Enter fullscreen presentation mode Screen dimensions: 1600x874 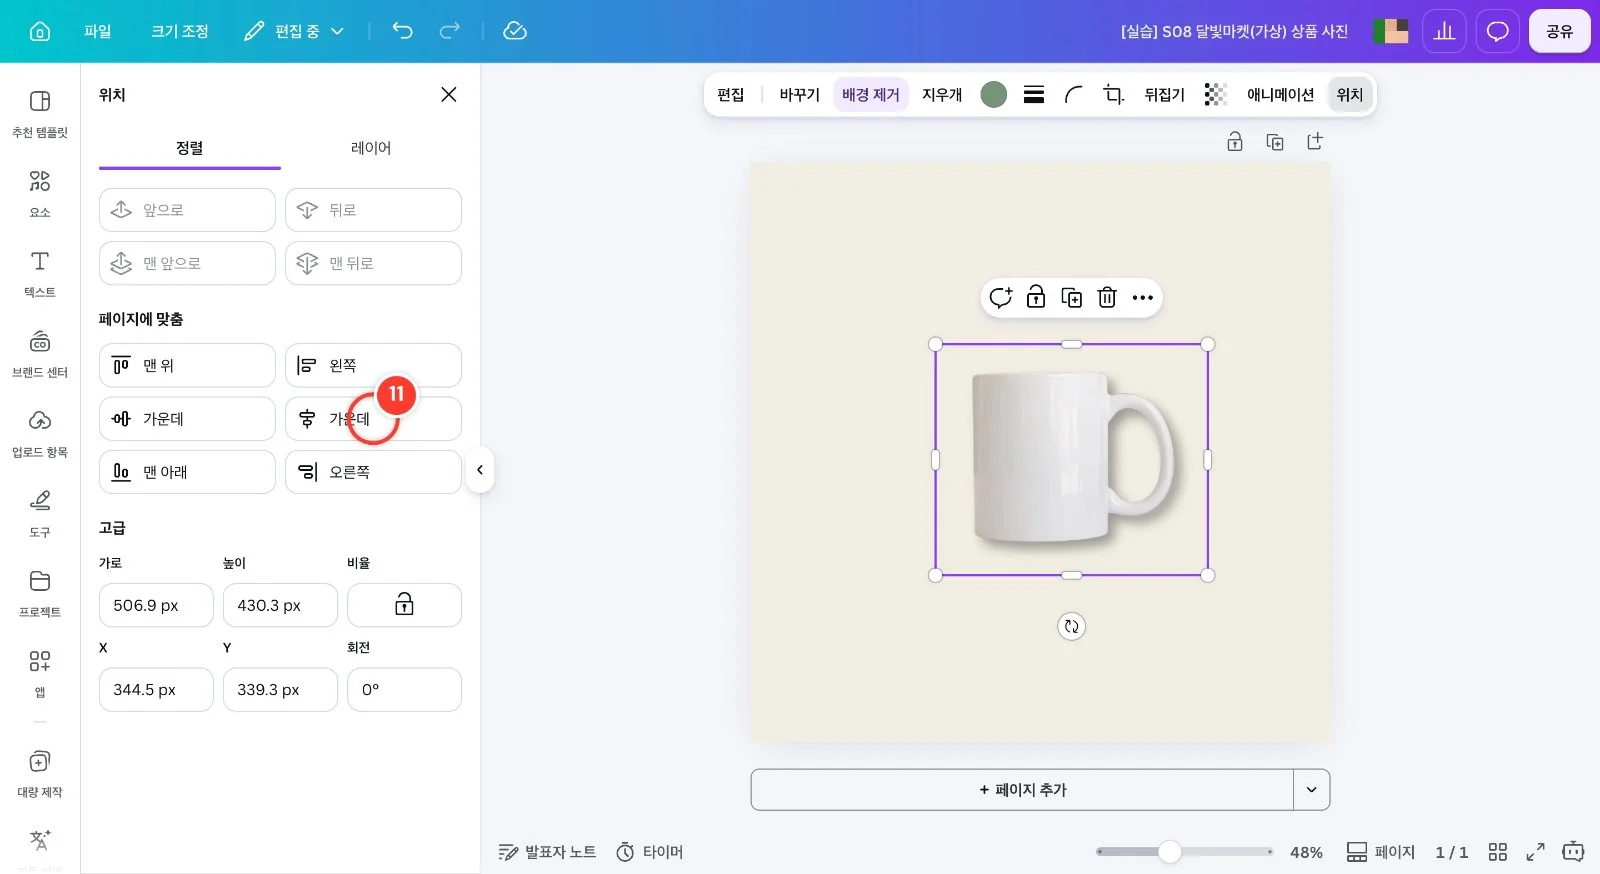click(1535, 852)
